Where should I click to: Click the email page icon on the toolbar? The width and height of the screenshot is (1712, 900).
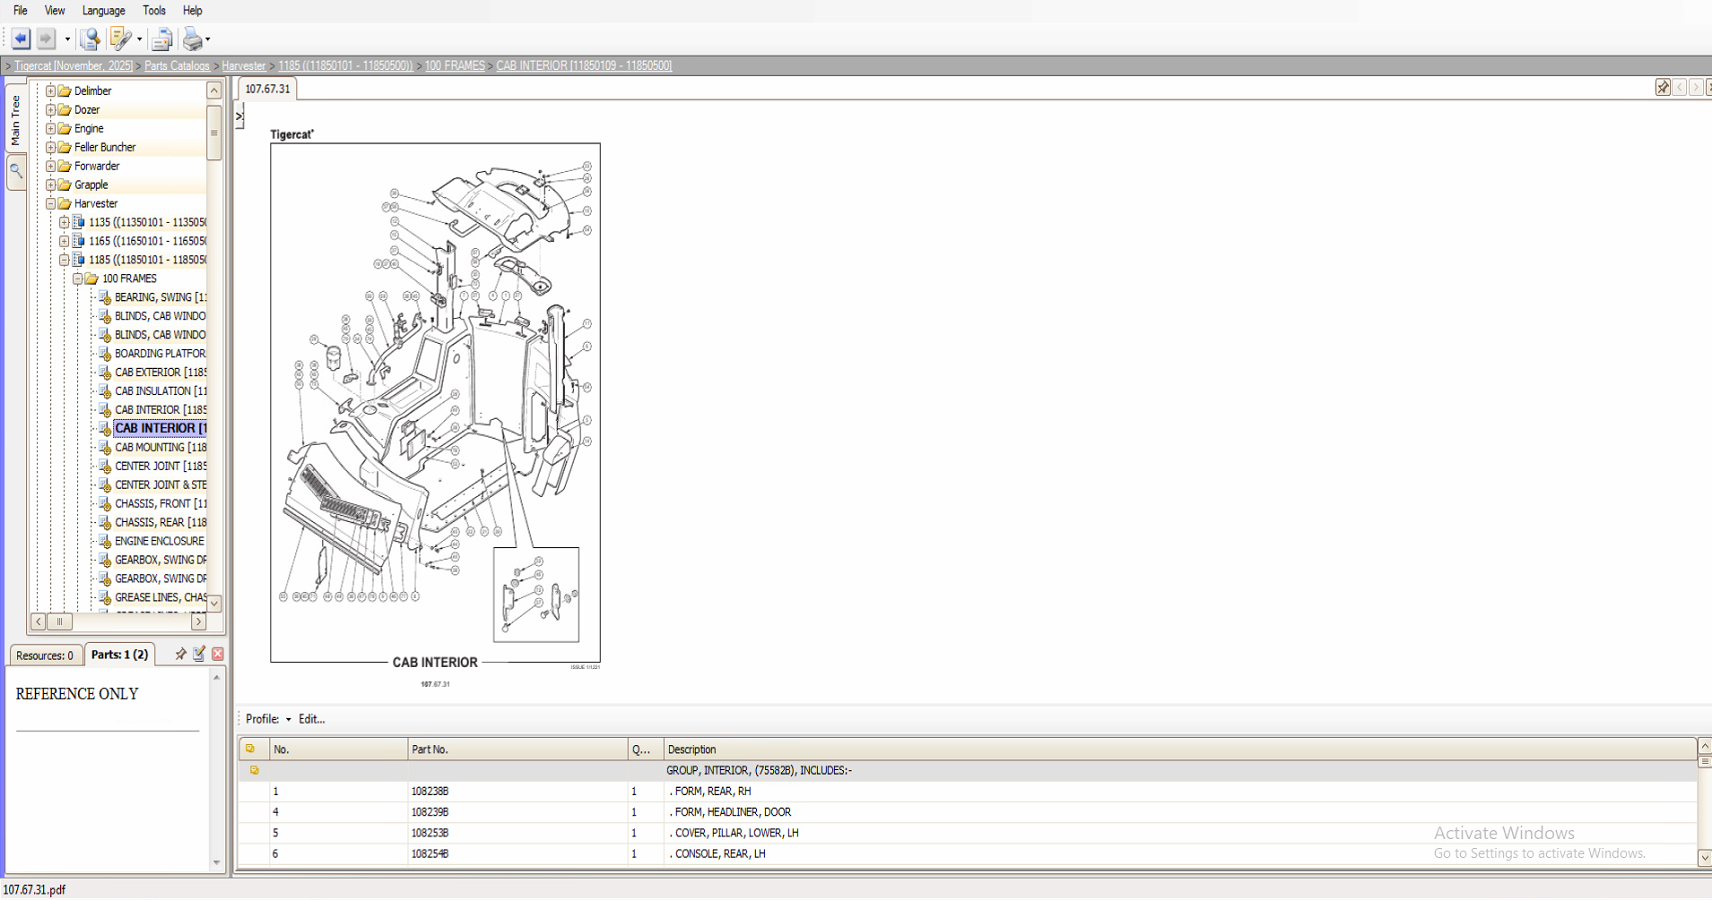161,38
